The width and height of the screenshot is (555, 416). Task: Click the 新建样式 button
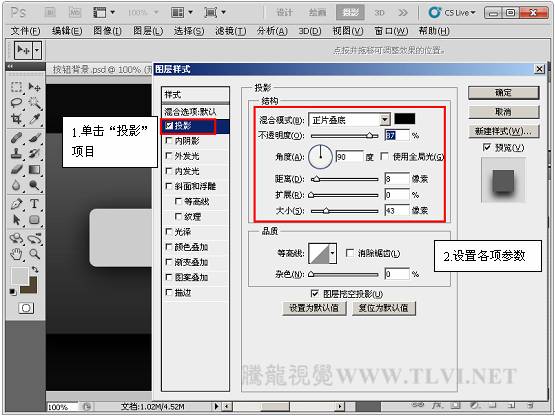(x=503, y=131)
